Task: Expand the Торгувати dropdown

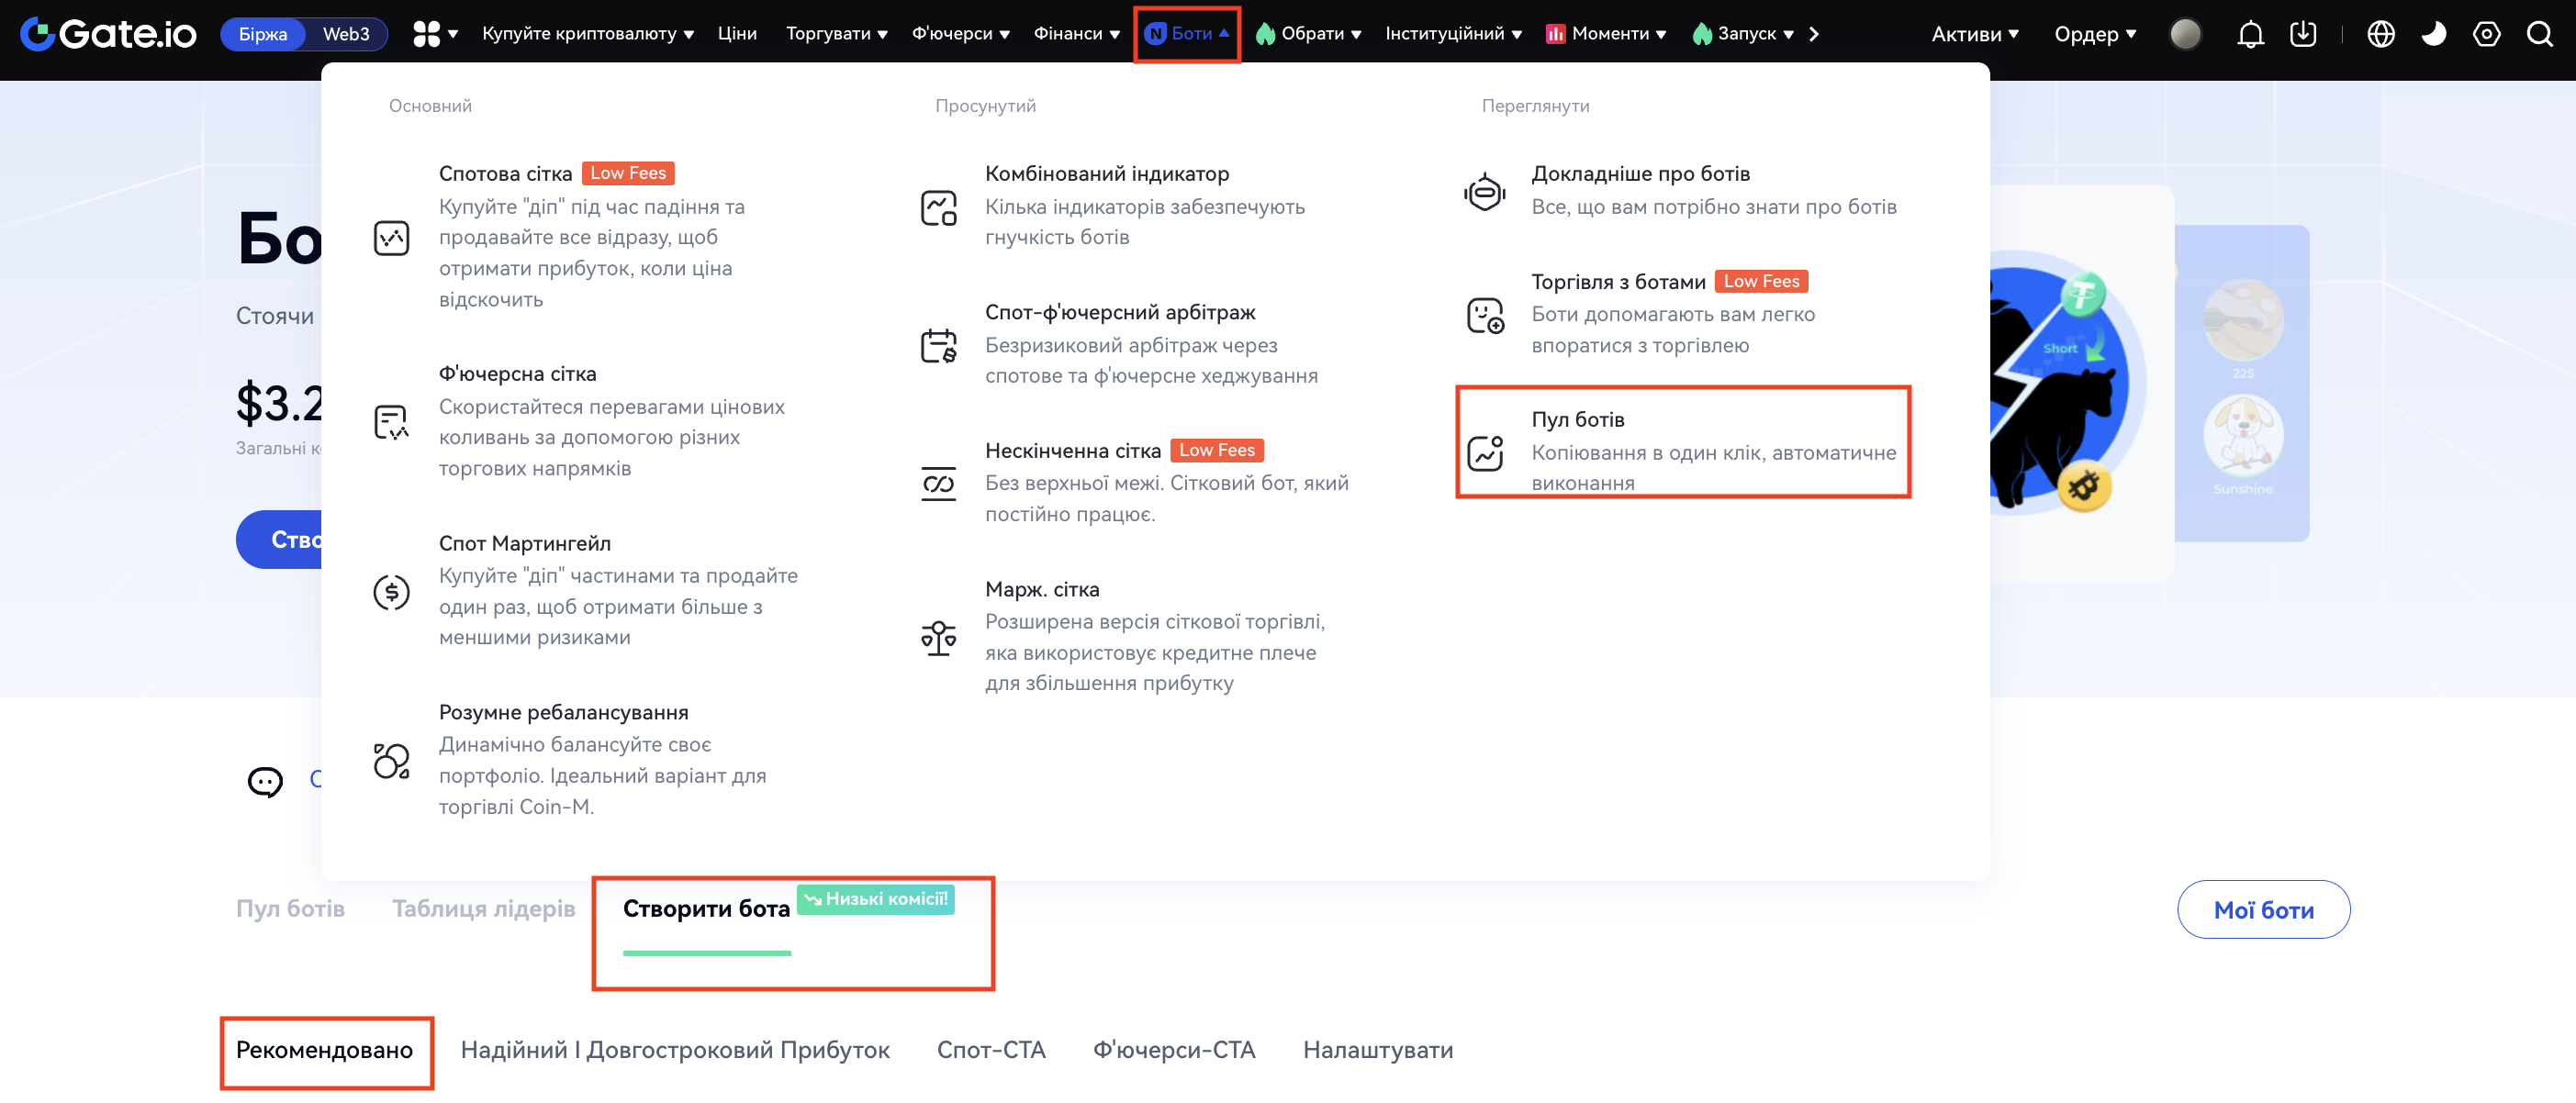Action: click(836, 34)
